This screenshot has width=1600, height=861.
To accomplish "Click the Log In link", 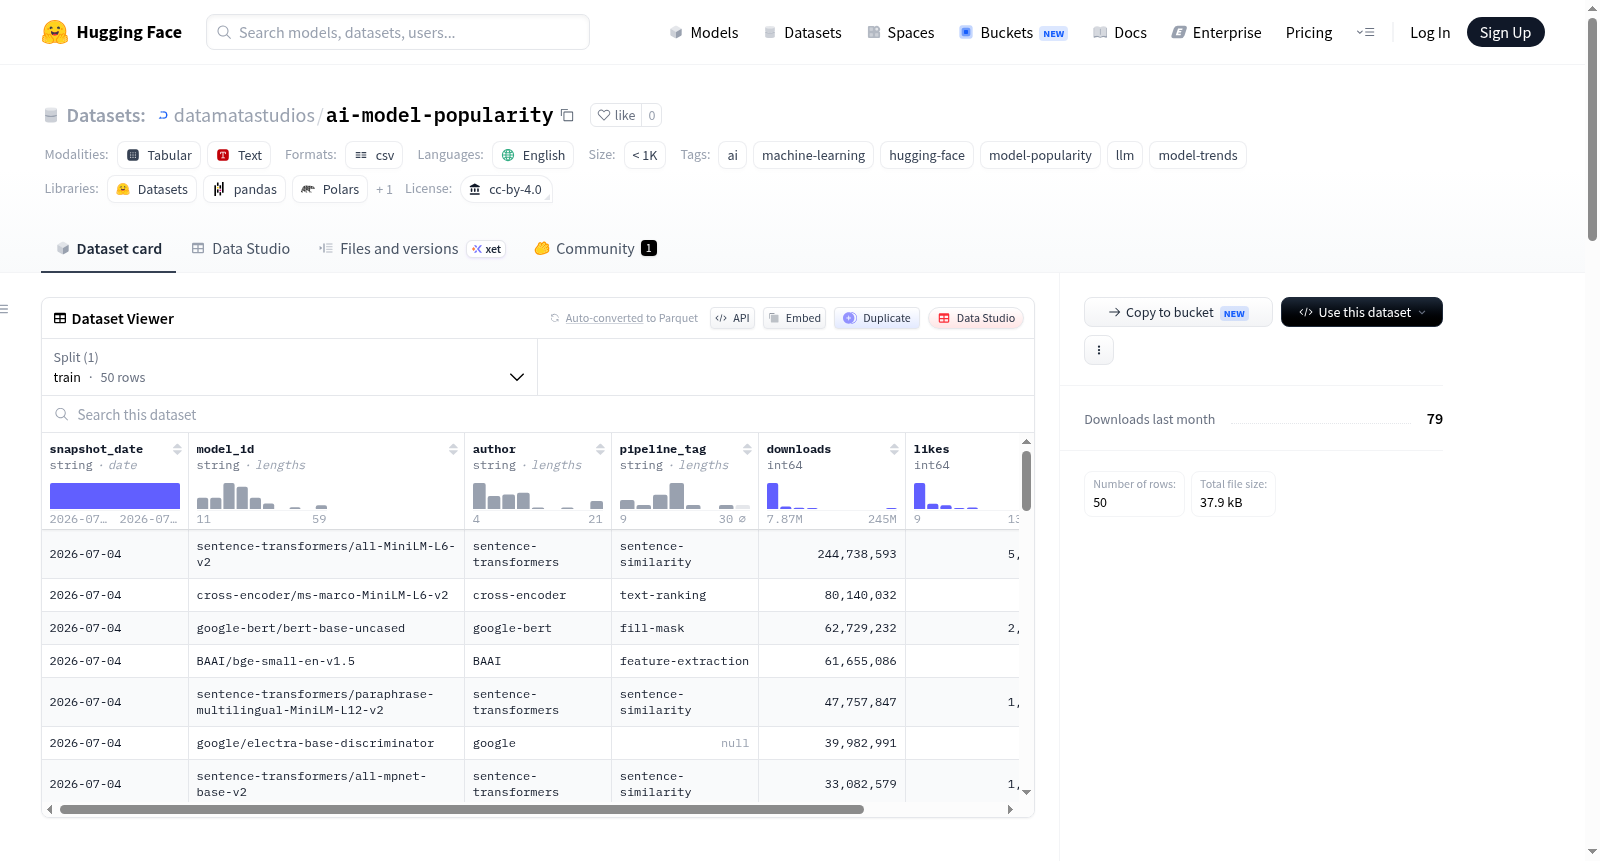I will click(x=1430, y=32).
